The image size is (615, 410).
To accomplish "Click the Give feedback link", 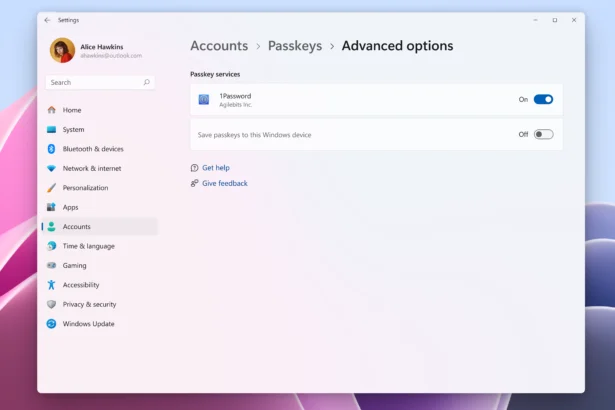I will click(x=225, y=183).
